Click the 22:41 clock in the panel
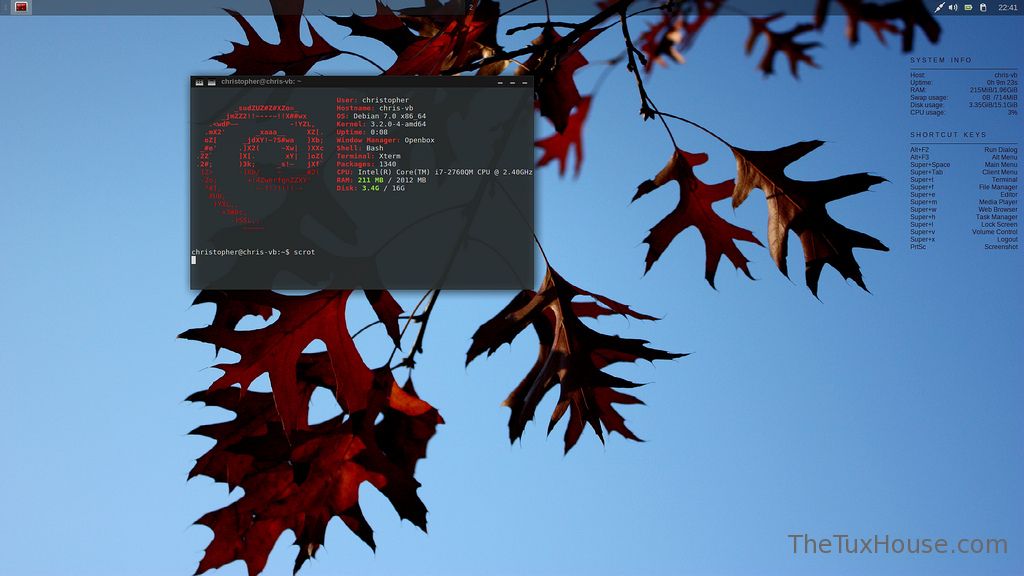Viewport: 1024px width, 576px height. tap(1007, 7)
